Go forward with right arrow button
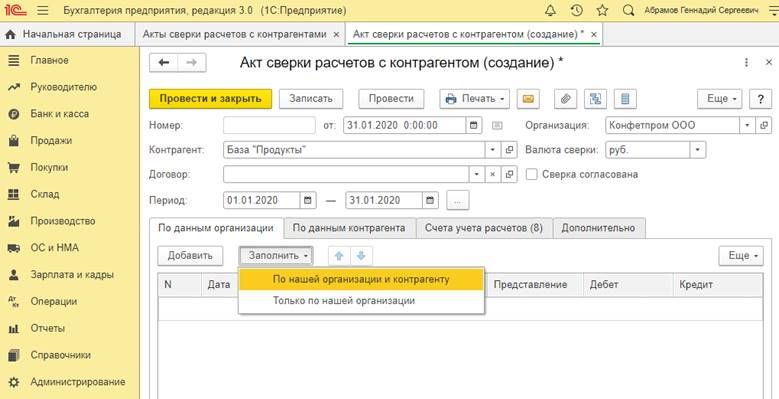 coord(192,62)
